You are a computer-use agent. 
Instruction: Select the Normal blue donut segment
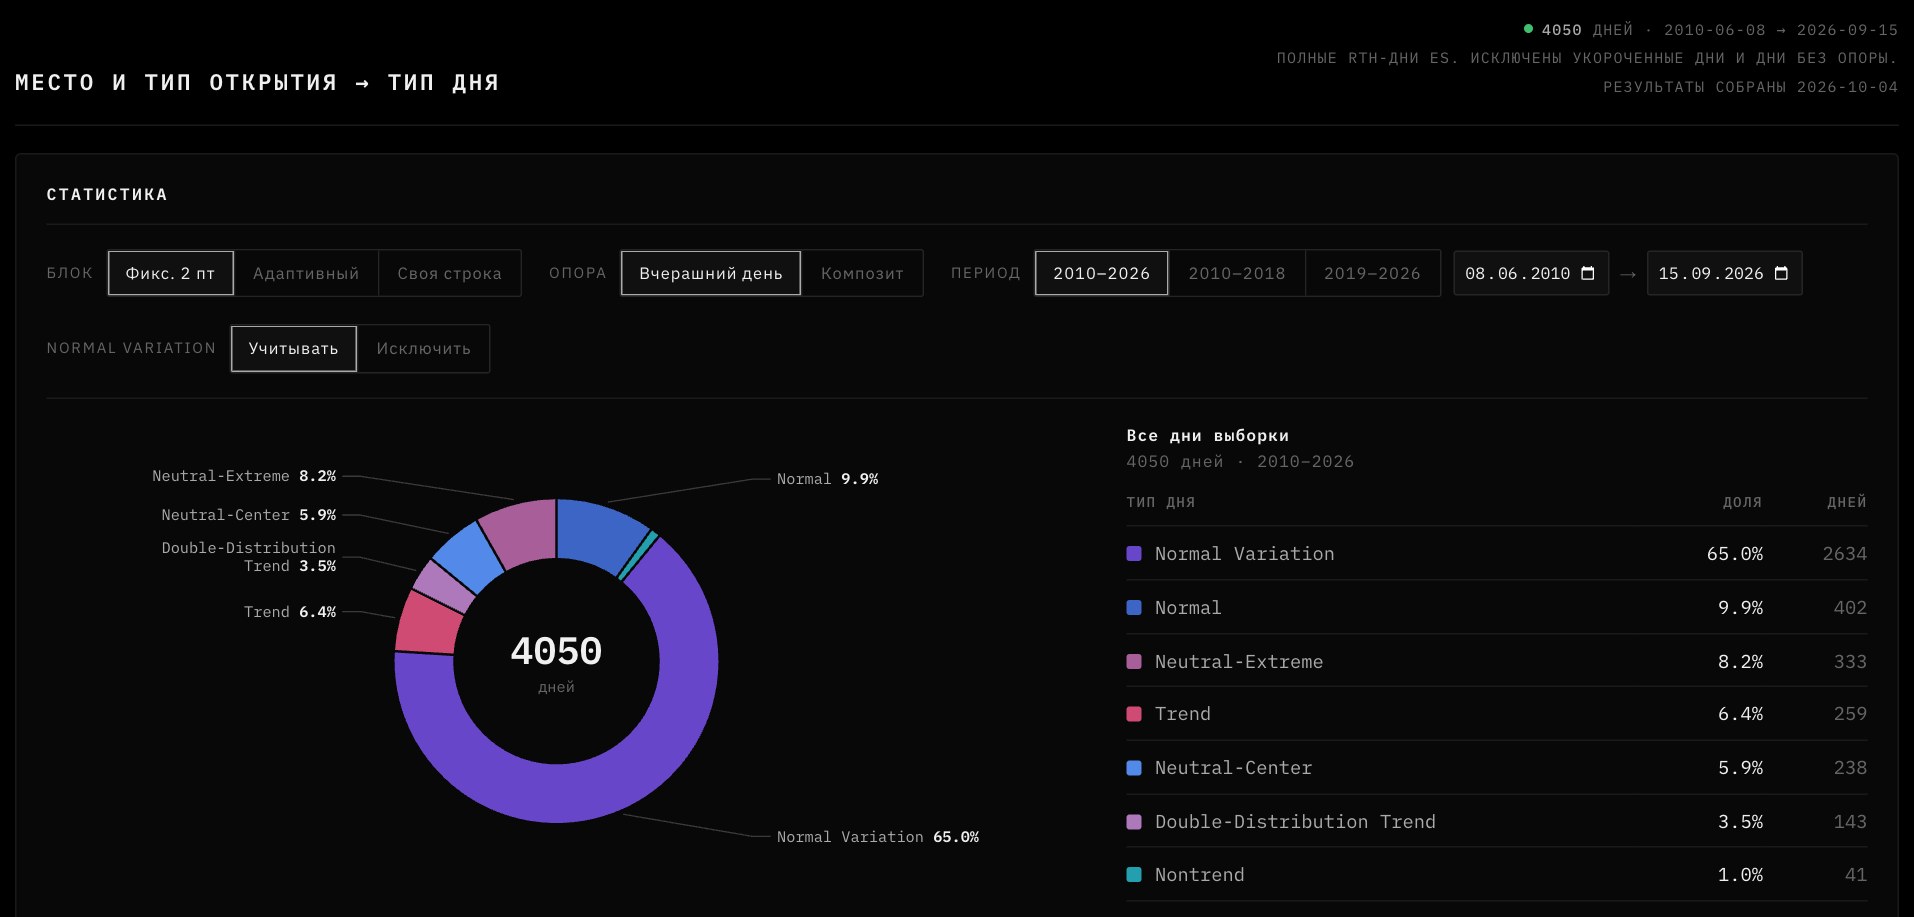(x=598, y=532)
